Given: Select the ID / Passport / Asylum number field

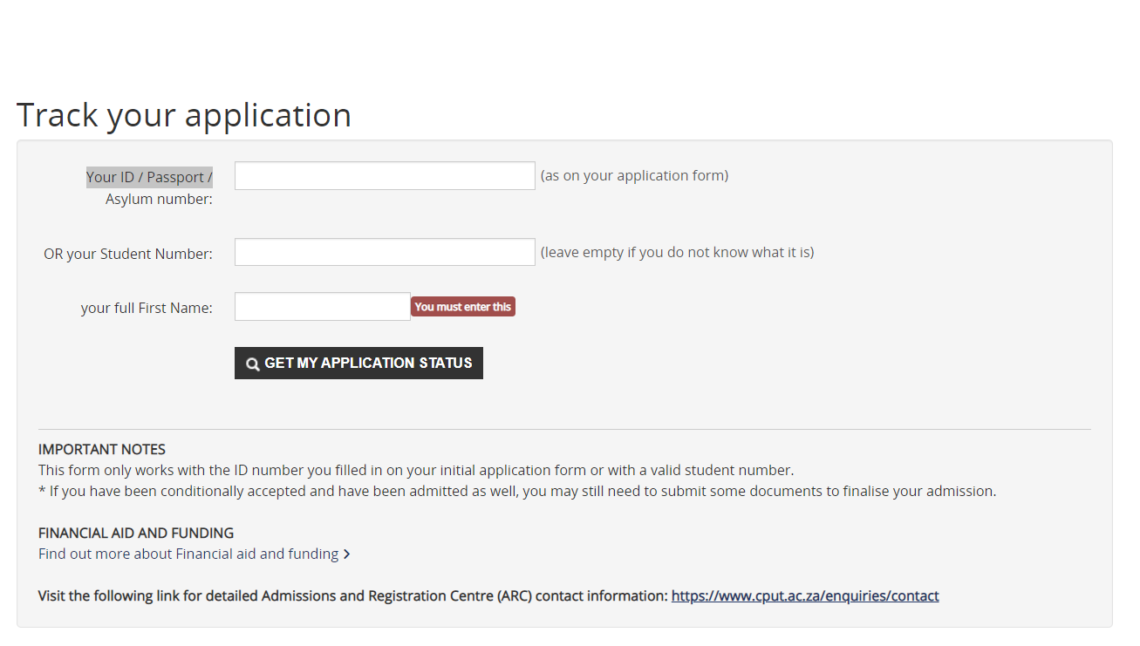Looking at the screenshot, I should click(384, 174).
